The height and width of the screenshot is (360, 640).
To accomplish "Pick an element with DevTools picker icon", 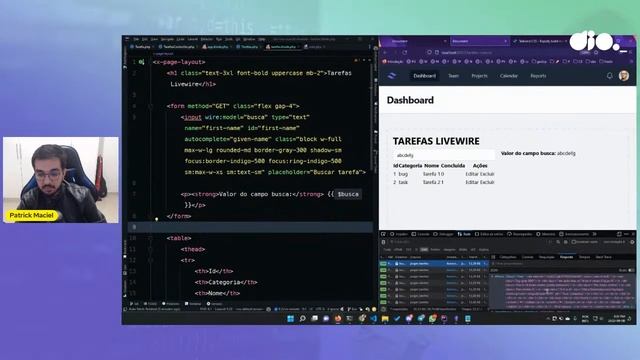I will point(383,234).
